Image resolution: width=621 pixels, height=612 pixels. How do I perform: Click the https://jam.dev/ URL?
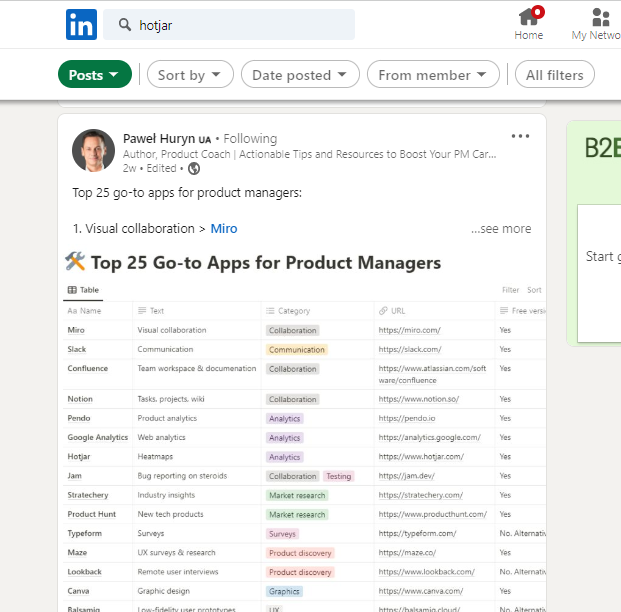[406, 476]
